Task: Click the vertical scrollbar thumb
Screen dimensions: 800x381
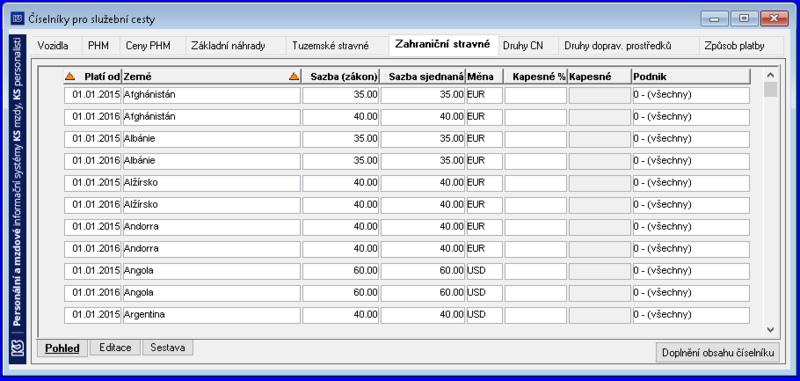Action: click(770, 89)
